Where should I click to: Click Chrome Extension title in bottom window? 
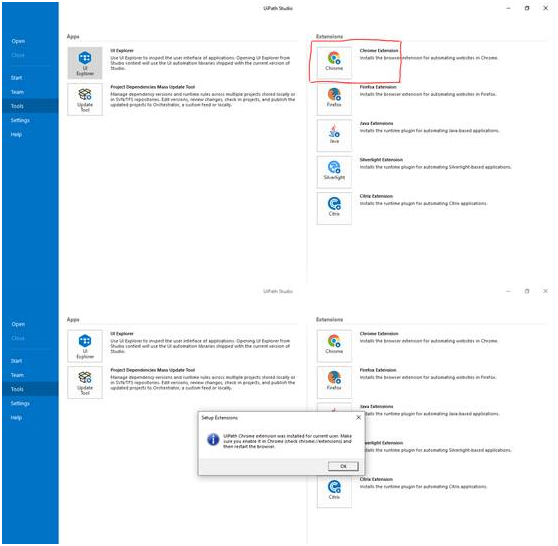379,334
